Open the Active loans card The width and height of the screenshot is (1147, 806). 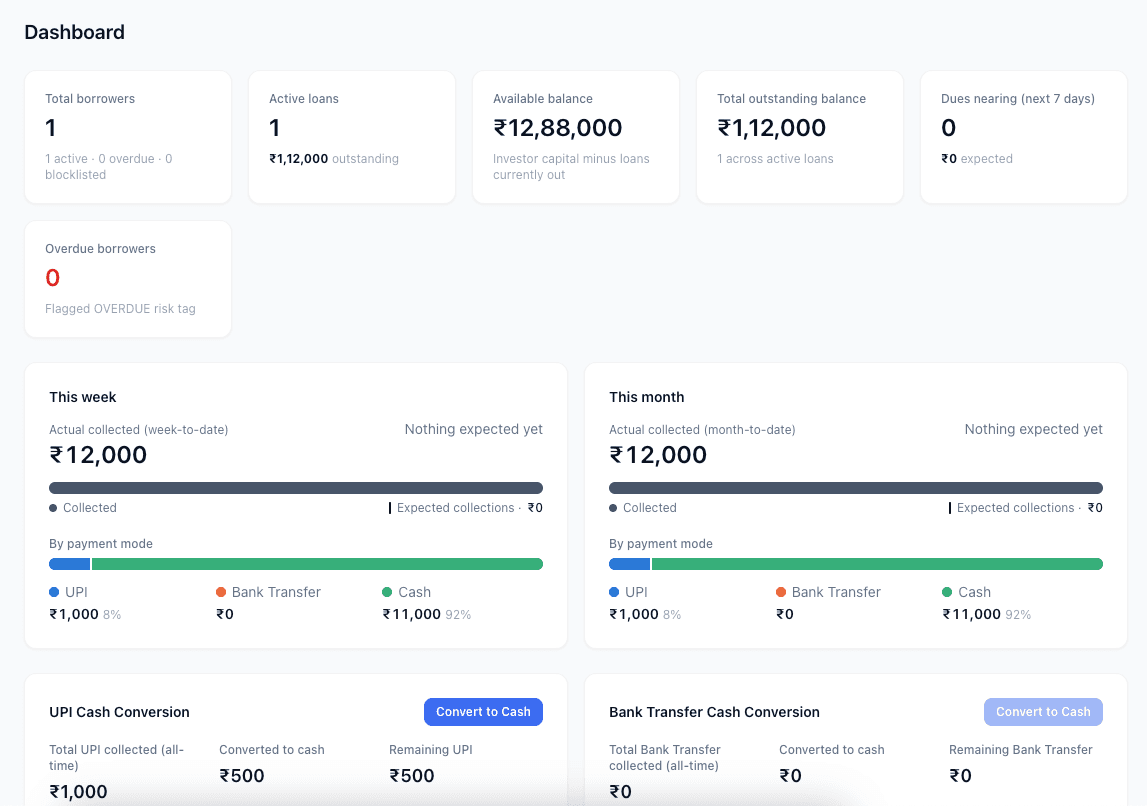coord(352,137)
